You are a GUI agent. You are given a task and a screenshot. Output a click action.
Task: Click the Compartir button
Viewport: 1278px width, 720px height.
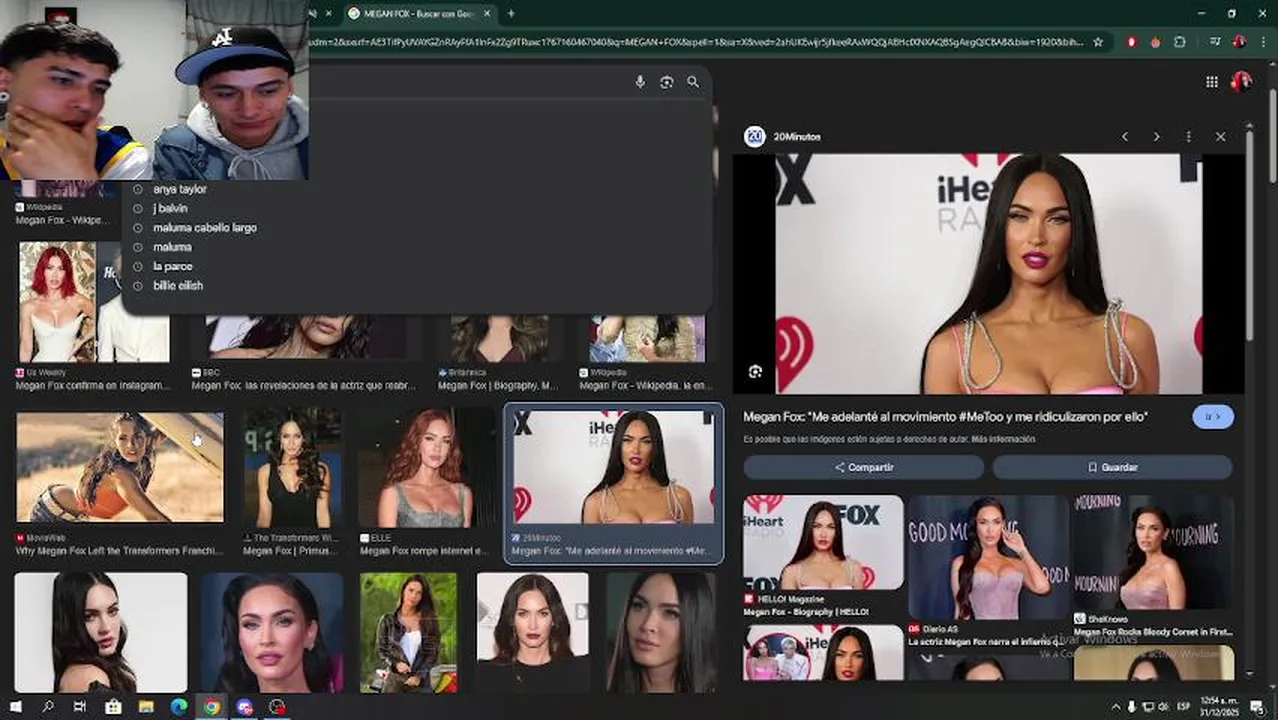864,467
